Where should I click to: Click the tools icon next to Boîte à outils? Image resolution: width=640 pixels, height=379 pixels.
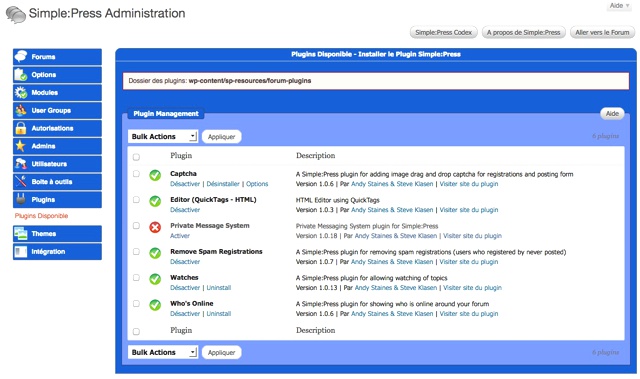20,182
